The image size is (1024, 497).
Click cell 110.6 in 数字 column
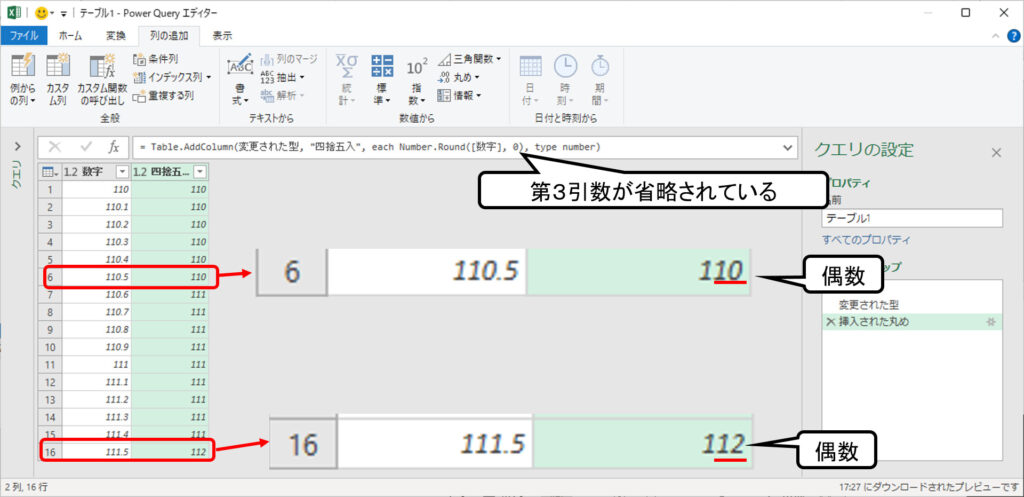[97, 295]
